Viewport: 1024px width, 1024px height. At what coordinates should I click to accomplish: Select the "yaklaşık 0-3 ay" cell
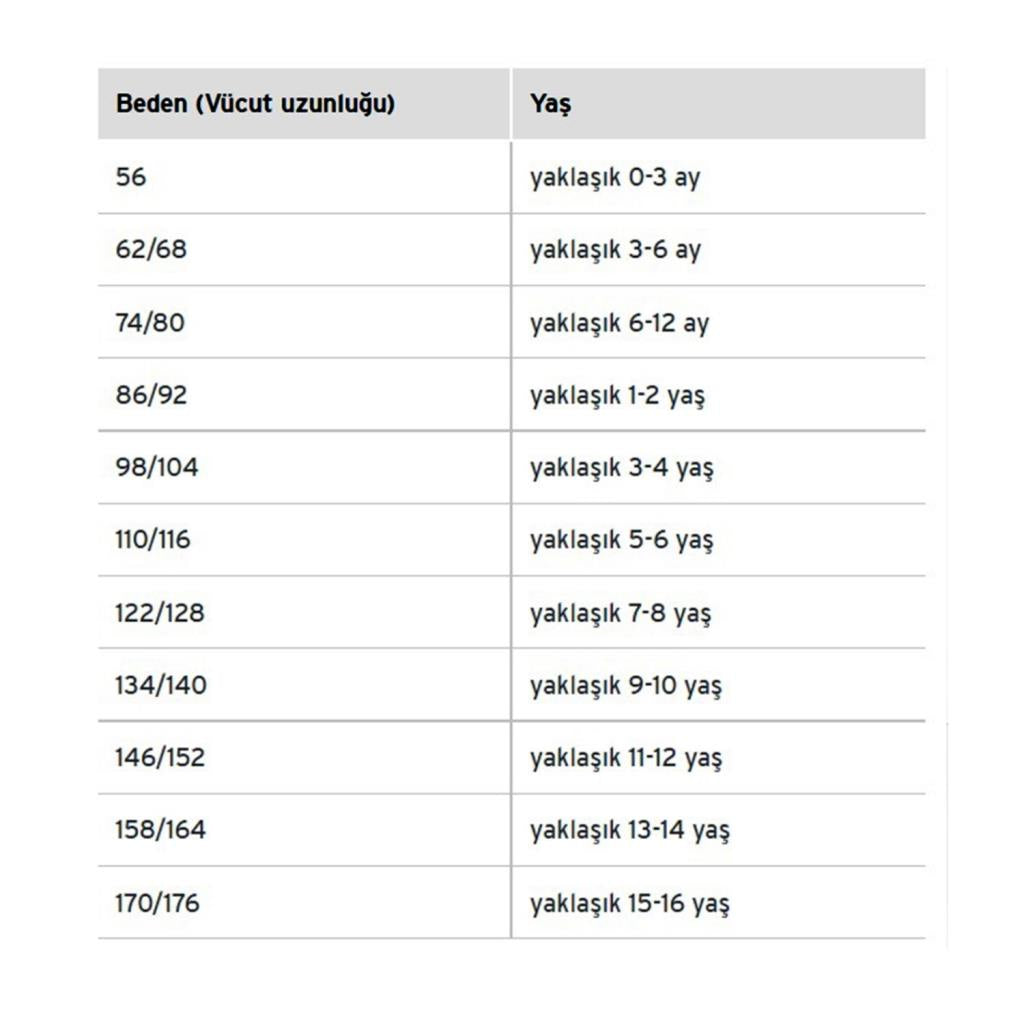(615, 177)
